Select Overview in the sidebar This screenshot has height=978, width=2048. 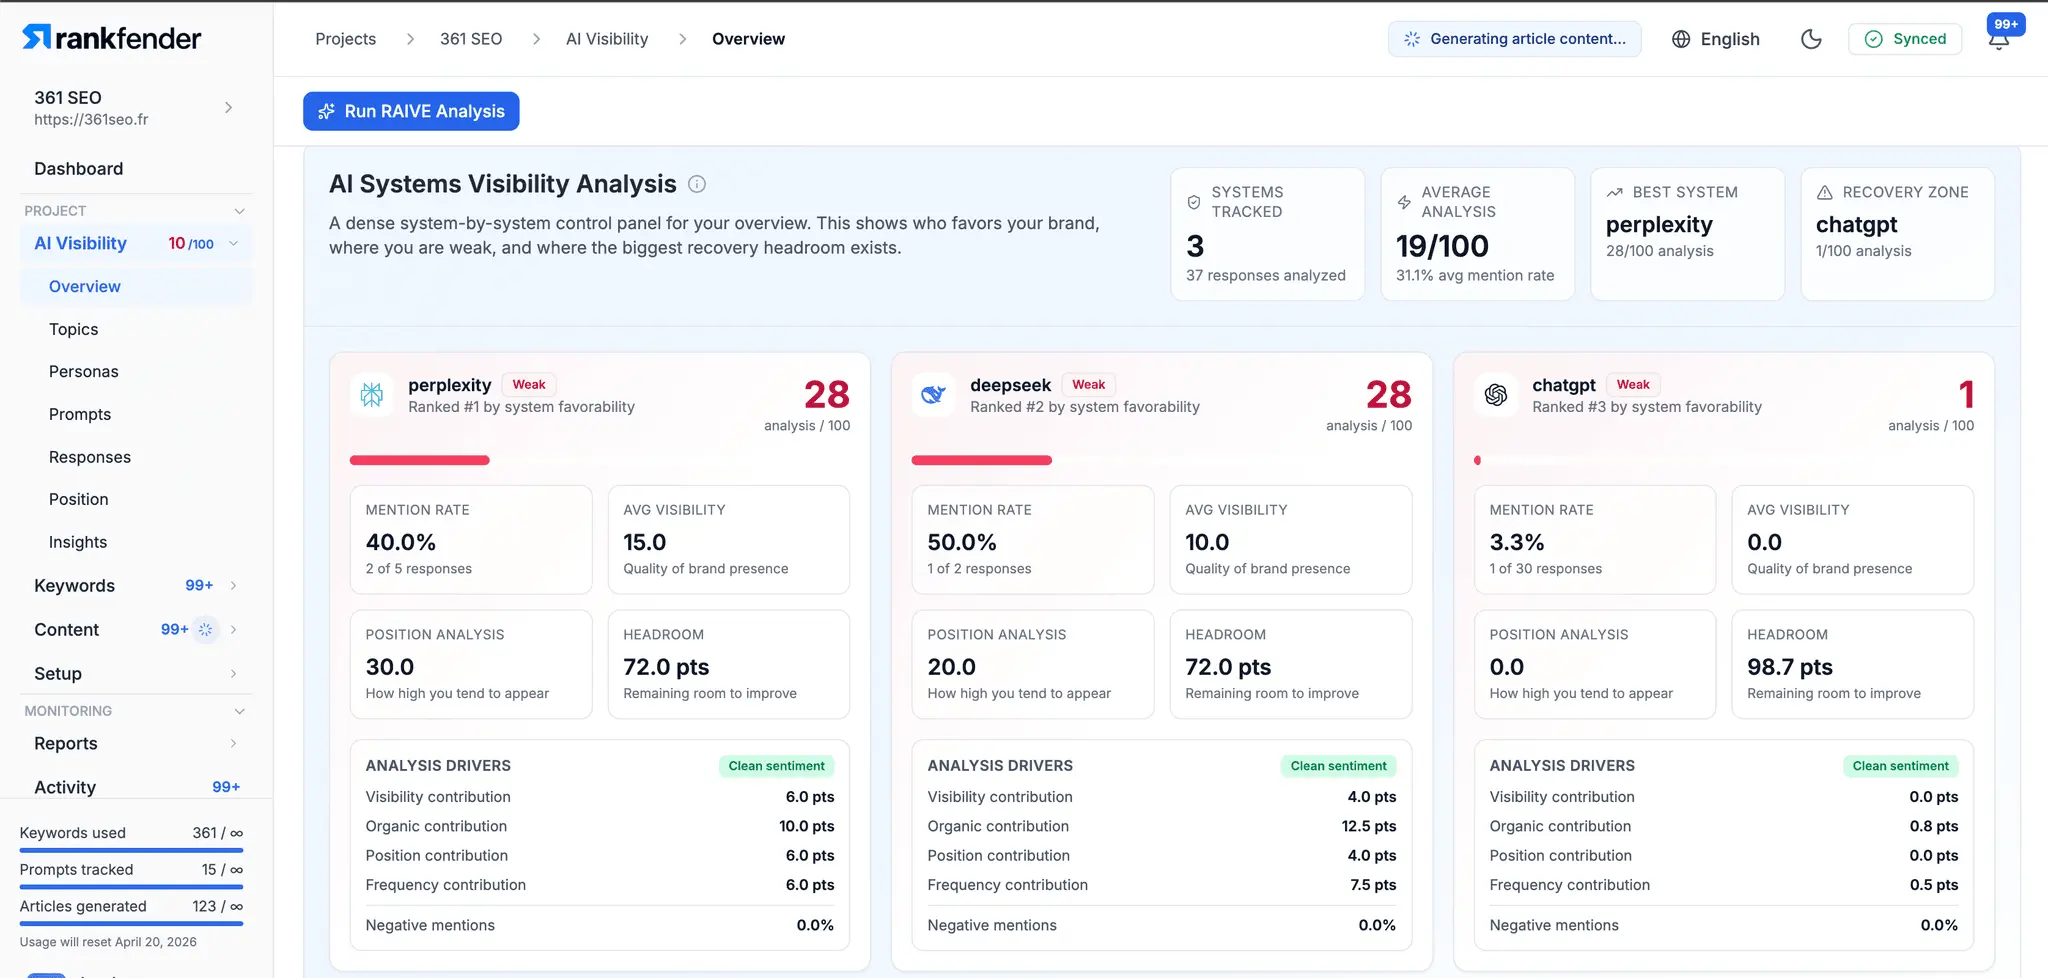point(136,286)
